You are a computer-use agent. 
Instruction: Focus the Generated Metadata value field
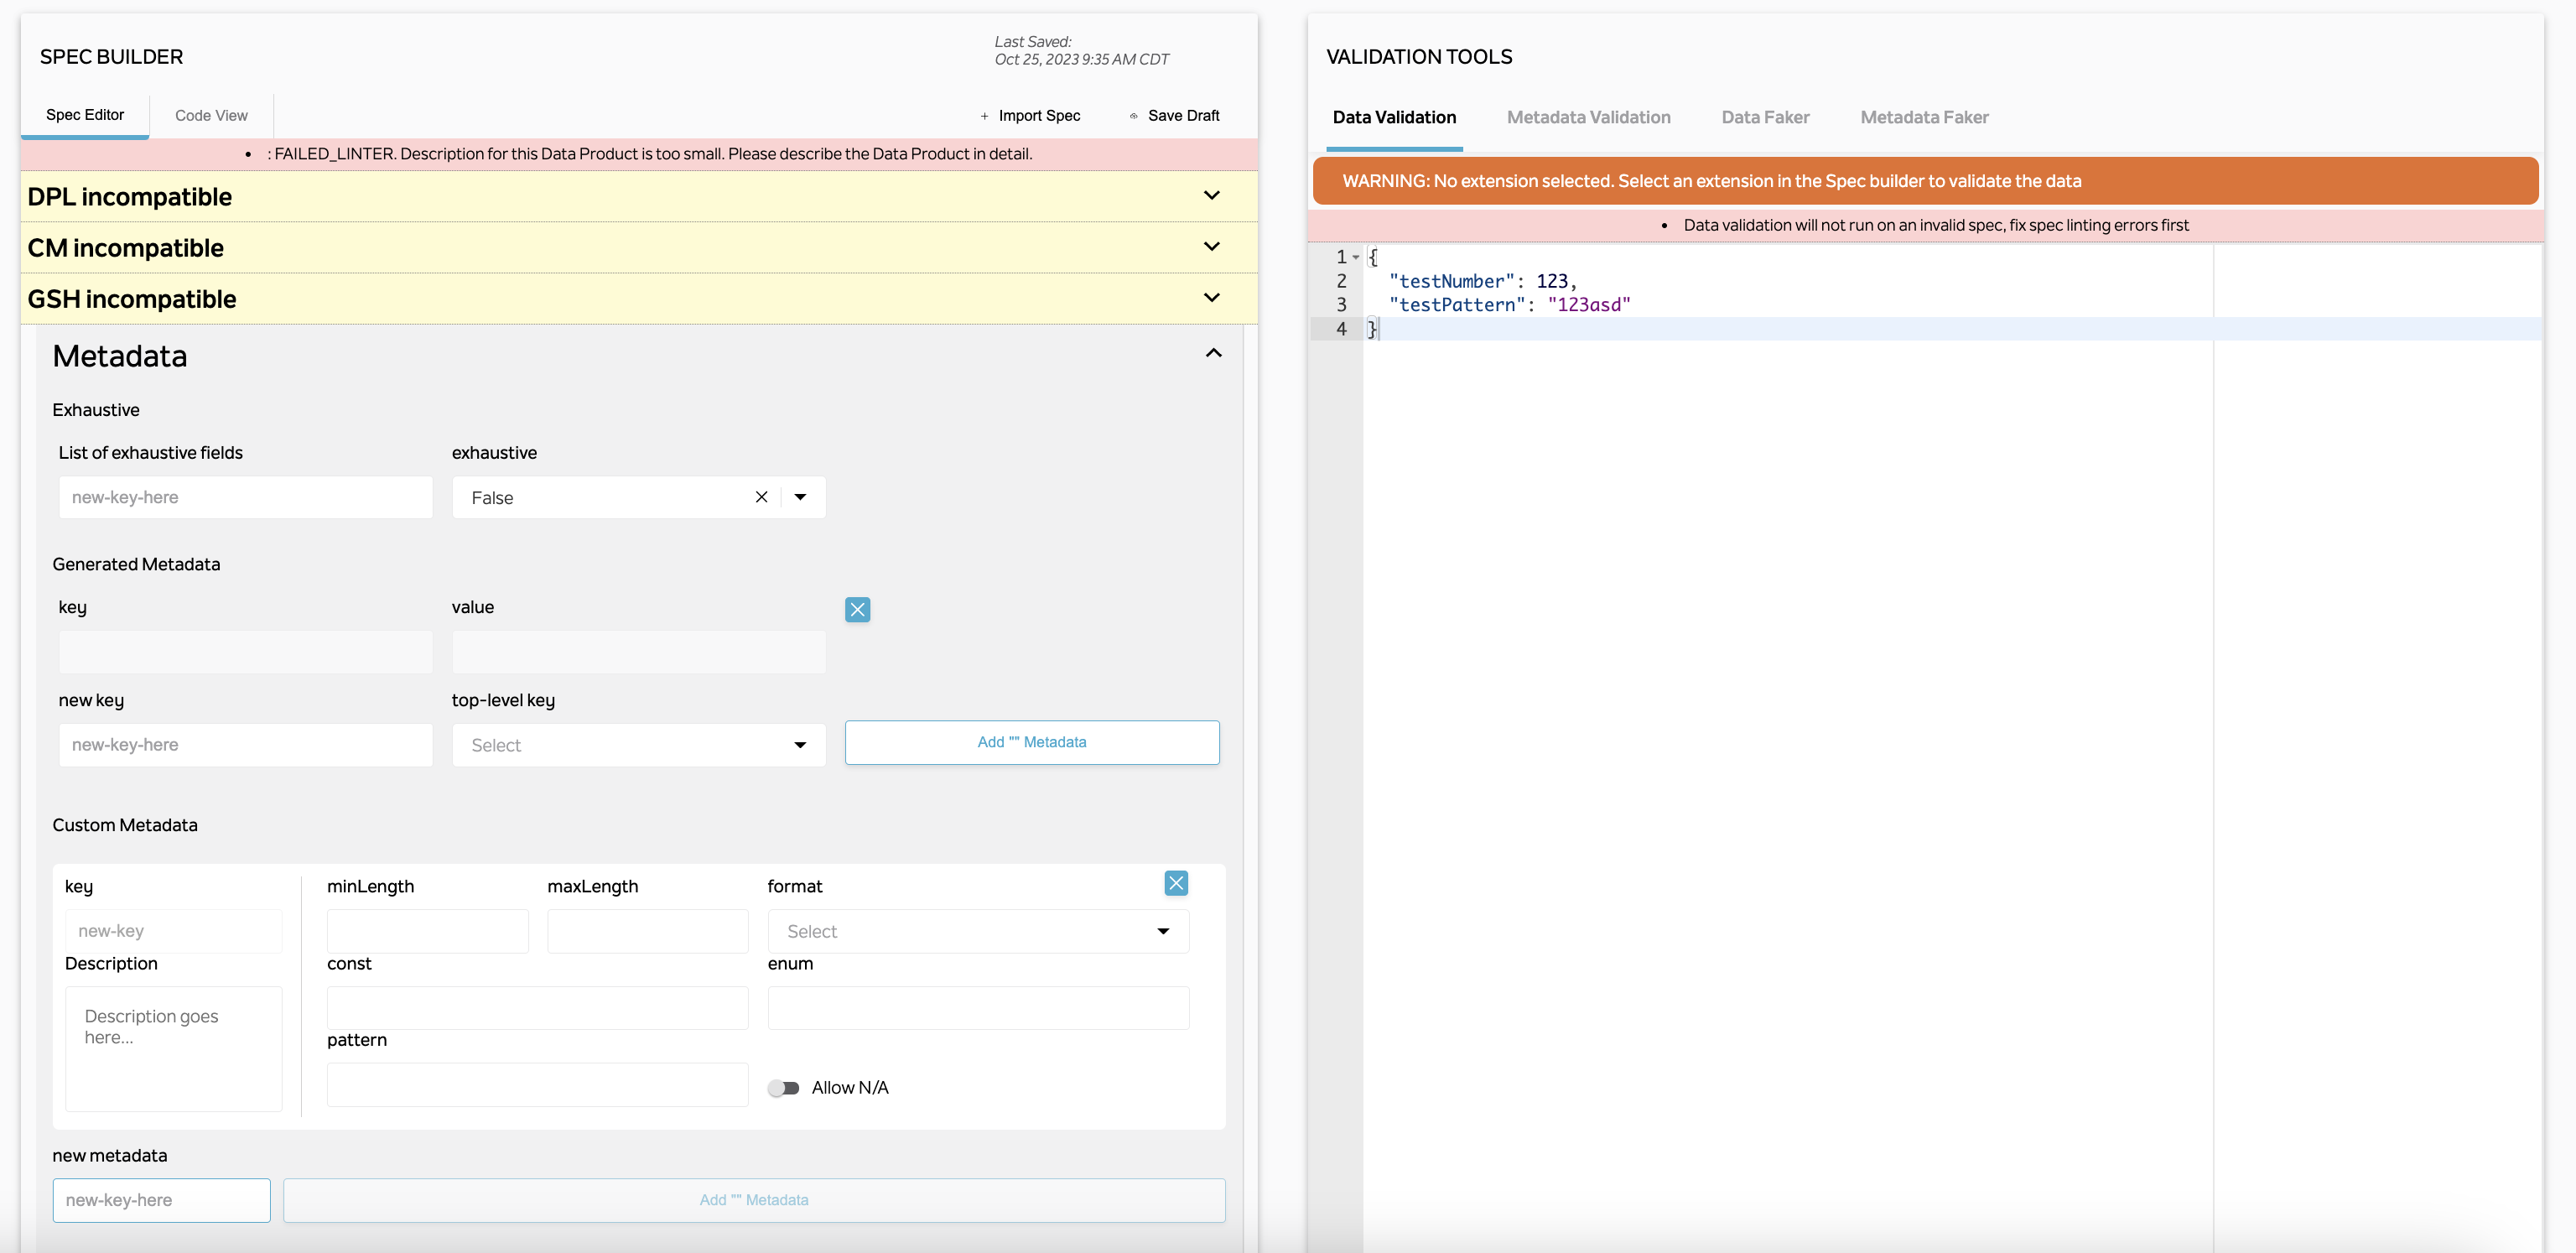pos(639,652)
